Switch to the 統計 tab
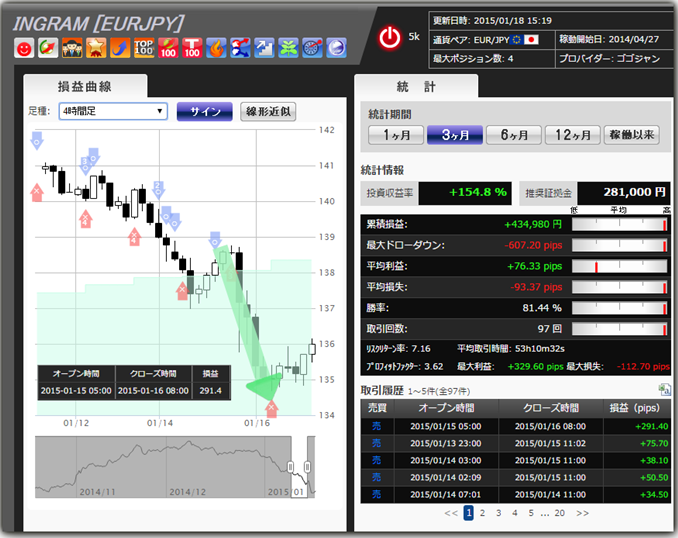678x538 pixels. (x=416, y=86)
